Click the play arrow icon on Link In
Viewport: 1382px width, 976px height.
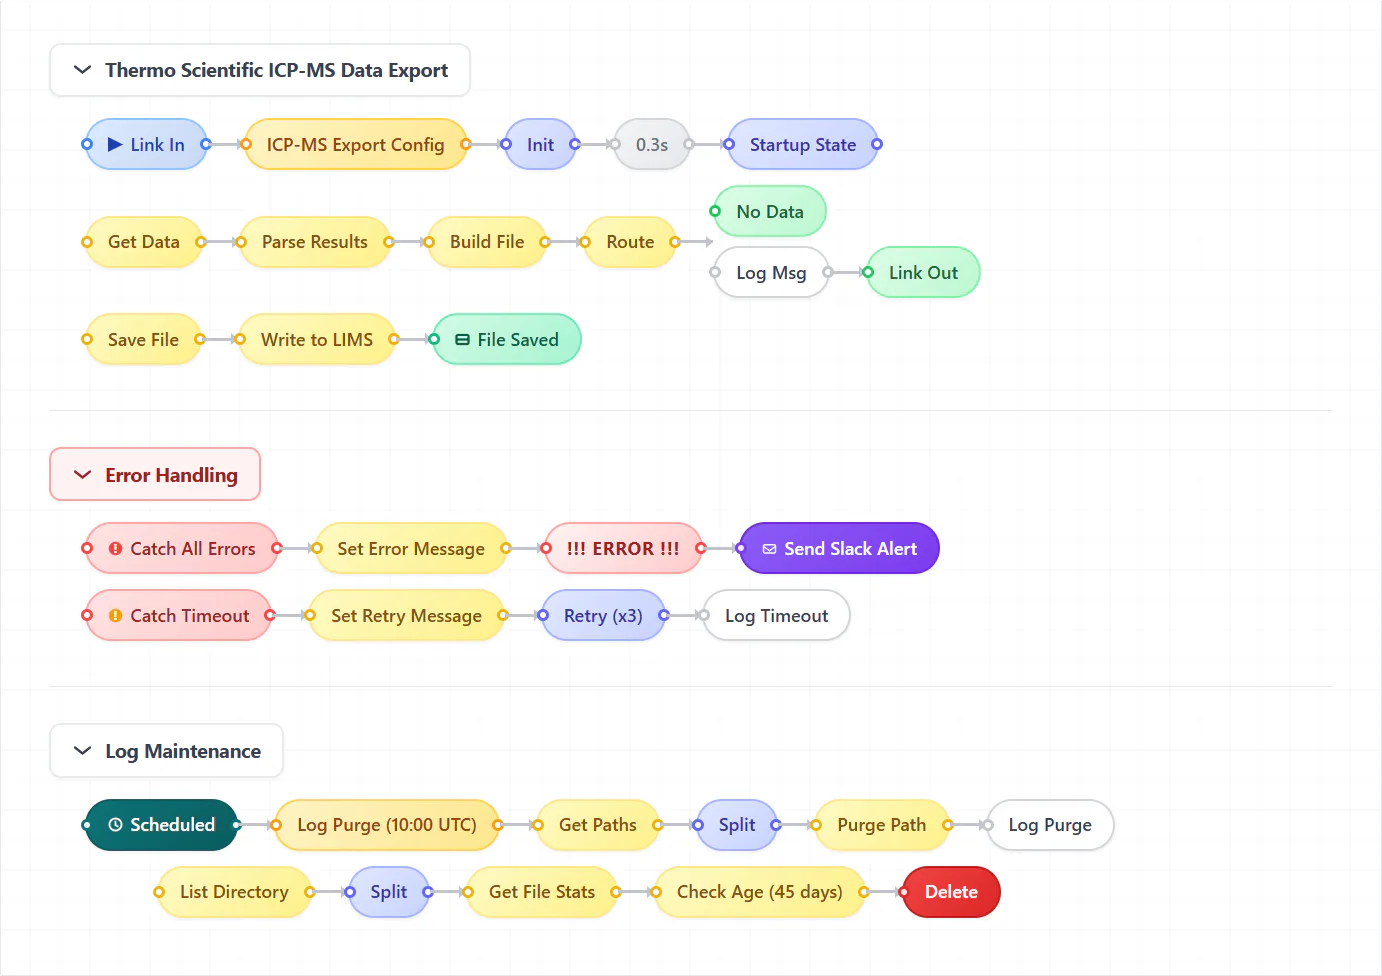point(115,145)
